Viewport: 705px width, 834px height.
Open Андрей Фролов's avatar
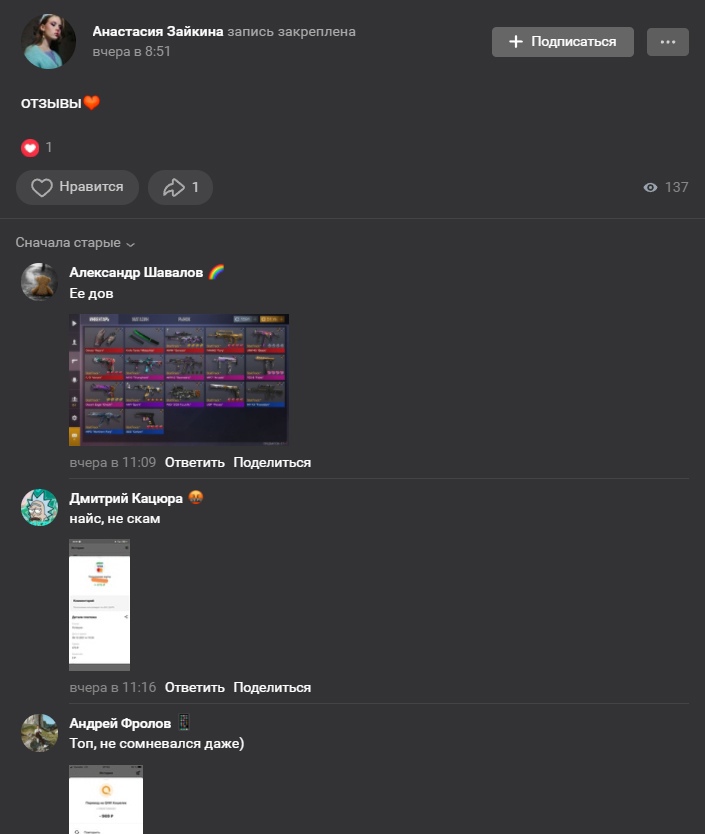[39, 733]
